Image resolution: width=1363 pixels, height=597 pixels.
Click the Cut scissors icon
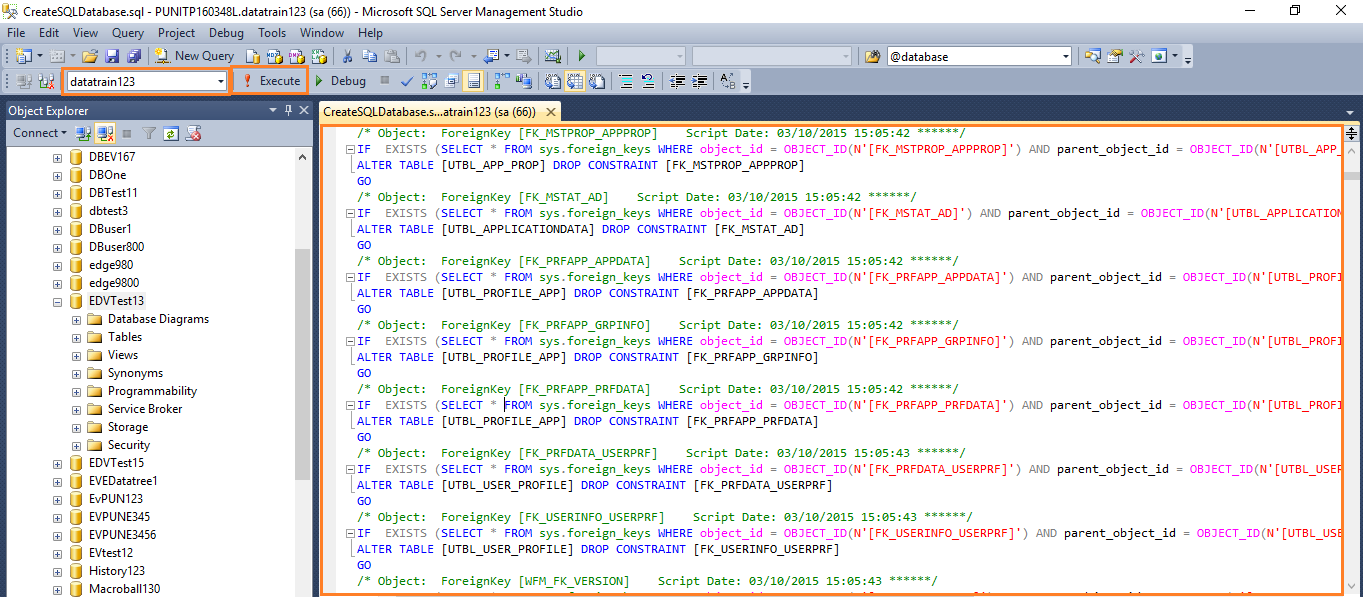tap(347, 56)
